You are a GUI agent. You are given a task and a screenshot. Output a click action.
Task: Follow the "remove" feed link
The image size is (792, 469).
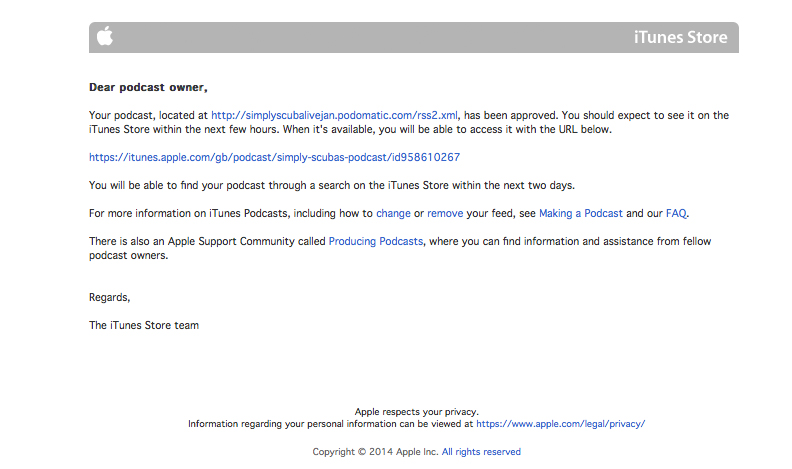[445, 213]
